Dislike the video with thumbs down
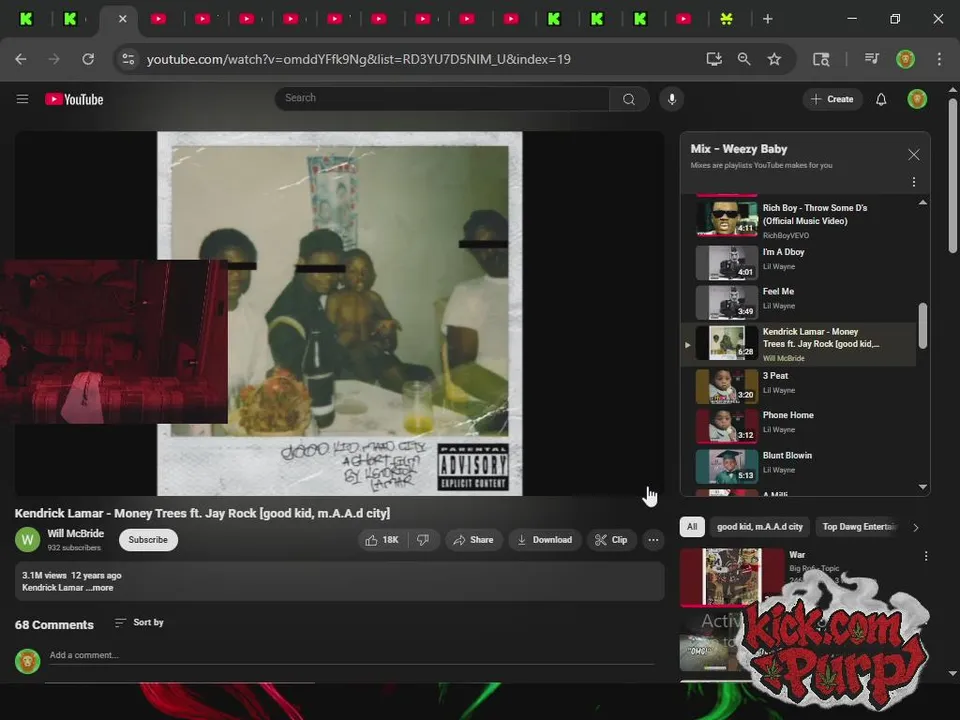The width and height of the screenshot is (960, 720). tap(423, 540)
